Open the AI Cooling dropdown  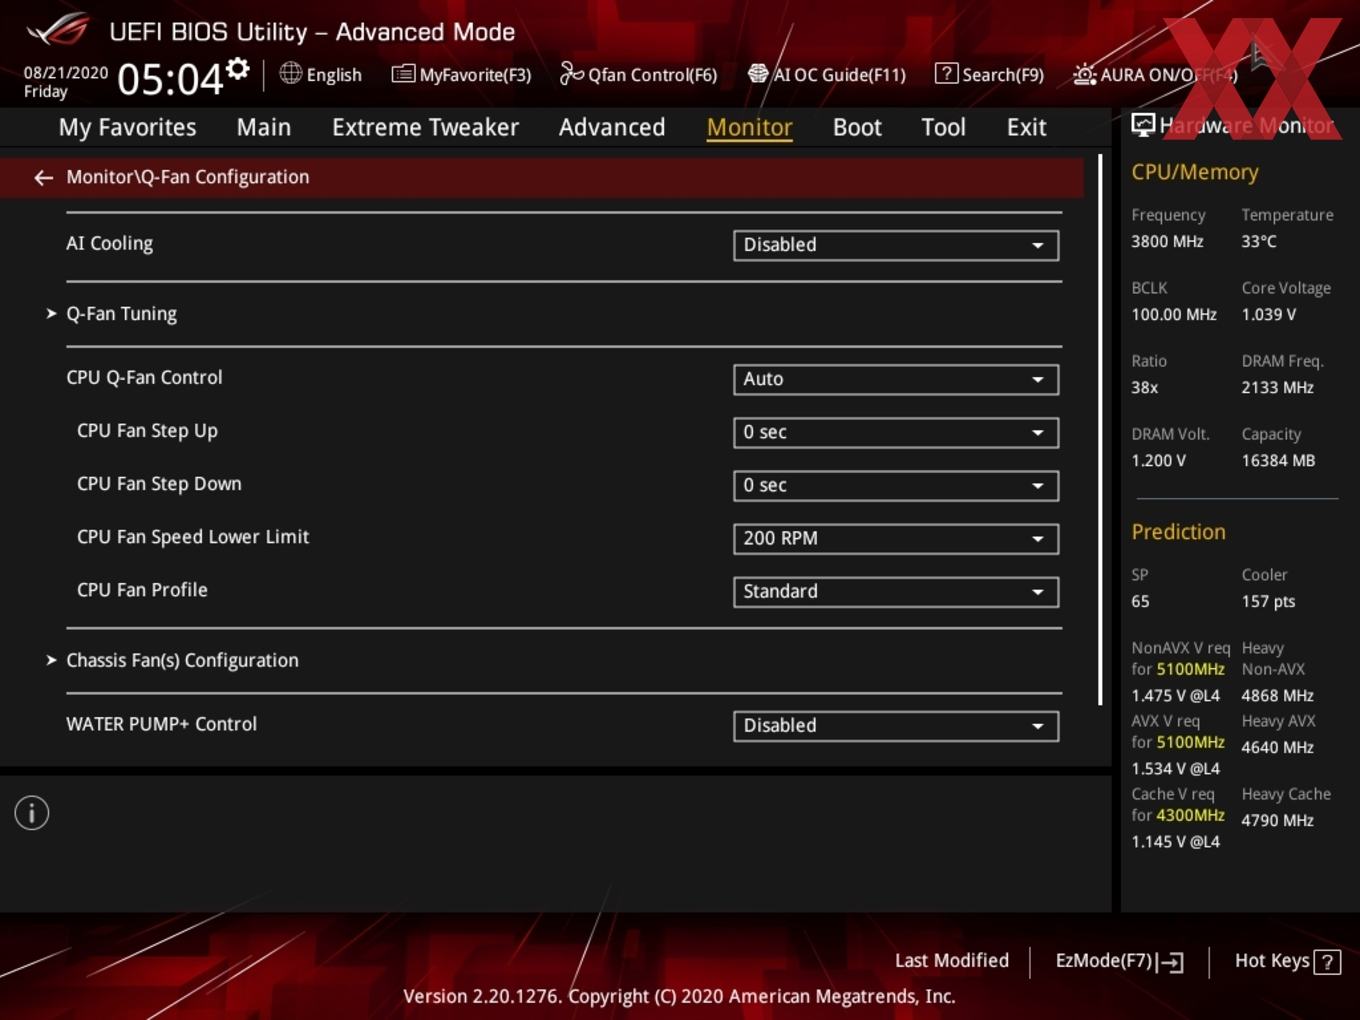pyautogui.click(x=896, y=245)
